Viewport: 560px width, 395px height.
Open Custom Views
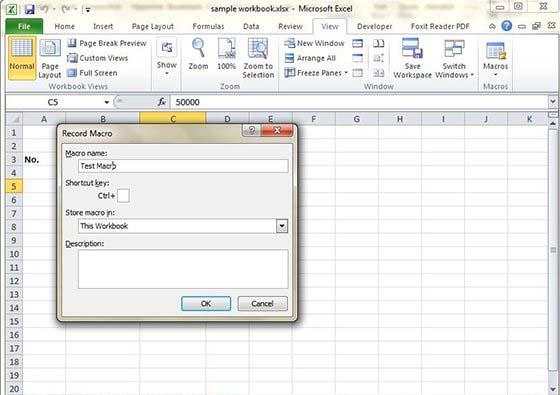(98, 58)
